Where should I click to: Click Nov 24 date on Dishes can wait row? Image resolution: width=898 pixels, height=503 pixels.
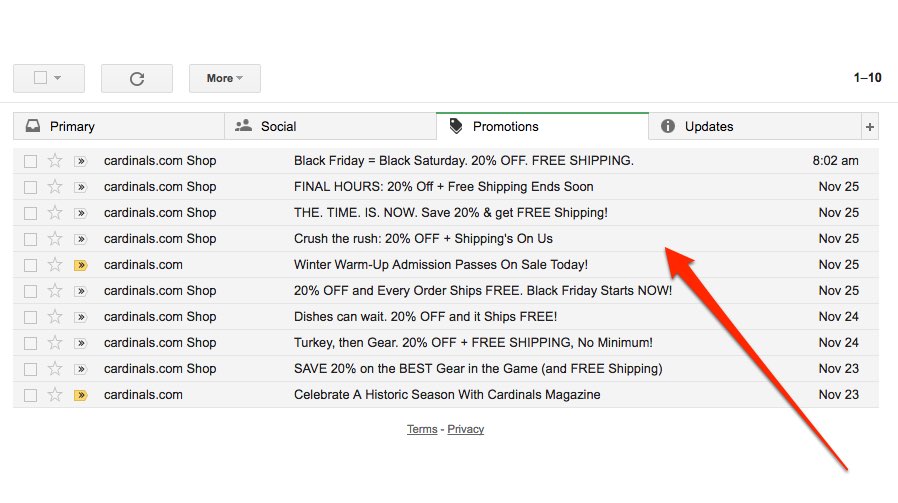(x=838, y=317)
